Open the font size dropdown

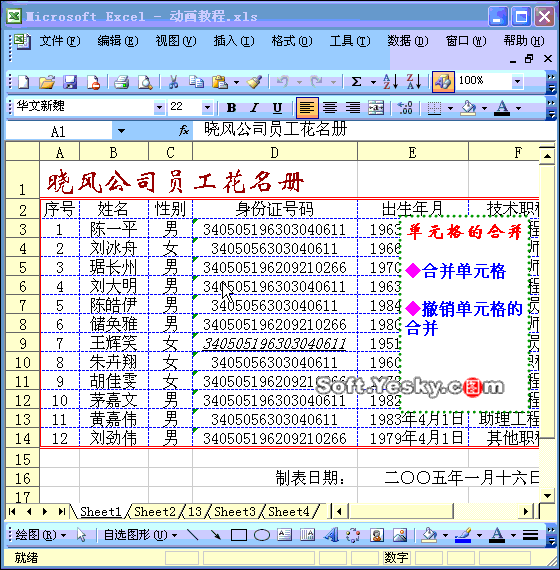pyautogui.click(x=207, y=108)
